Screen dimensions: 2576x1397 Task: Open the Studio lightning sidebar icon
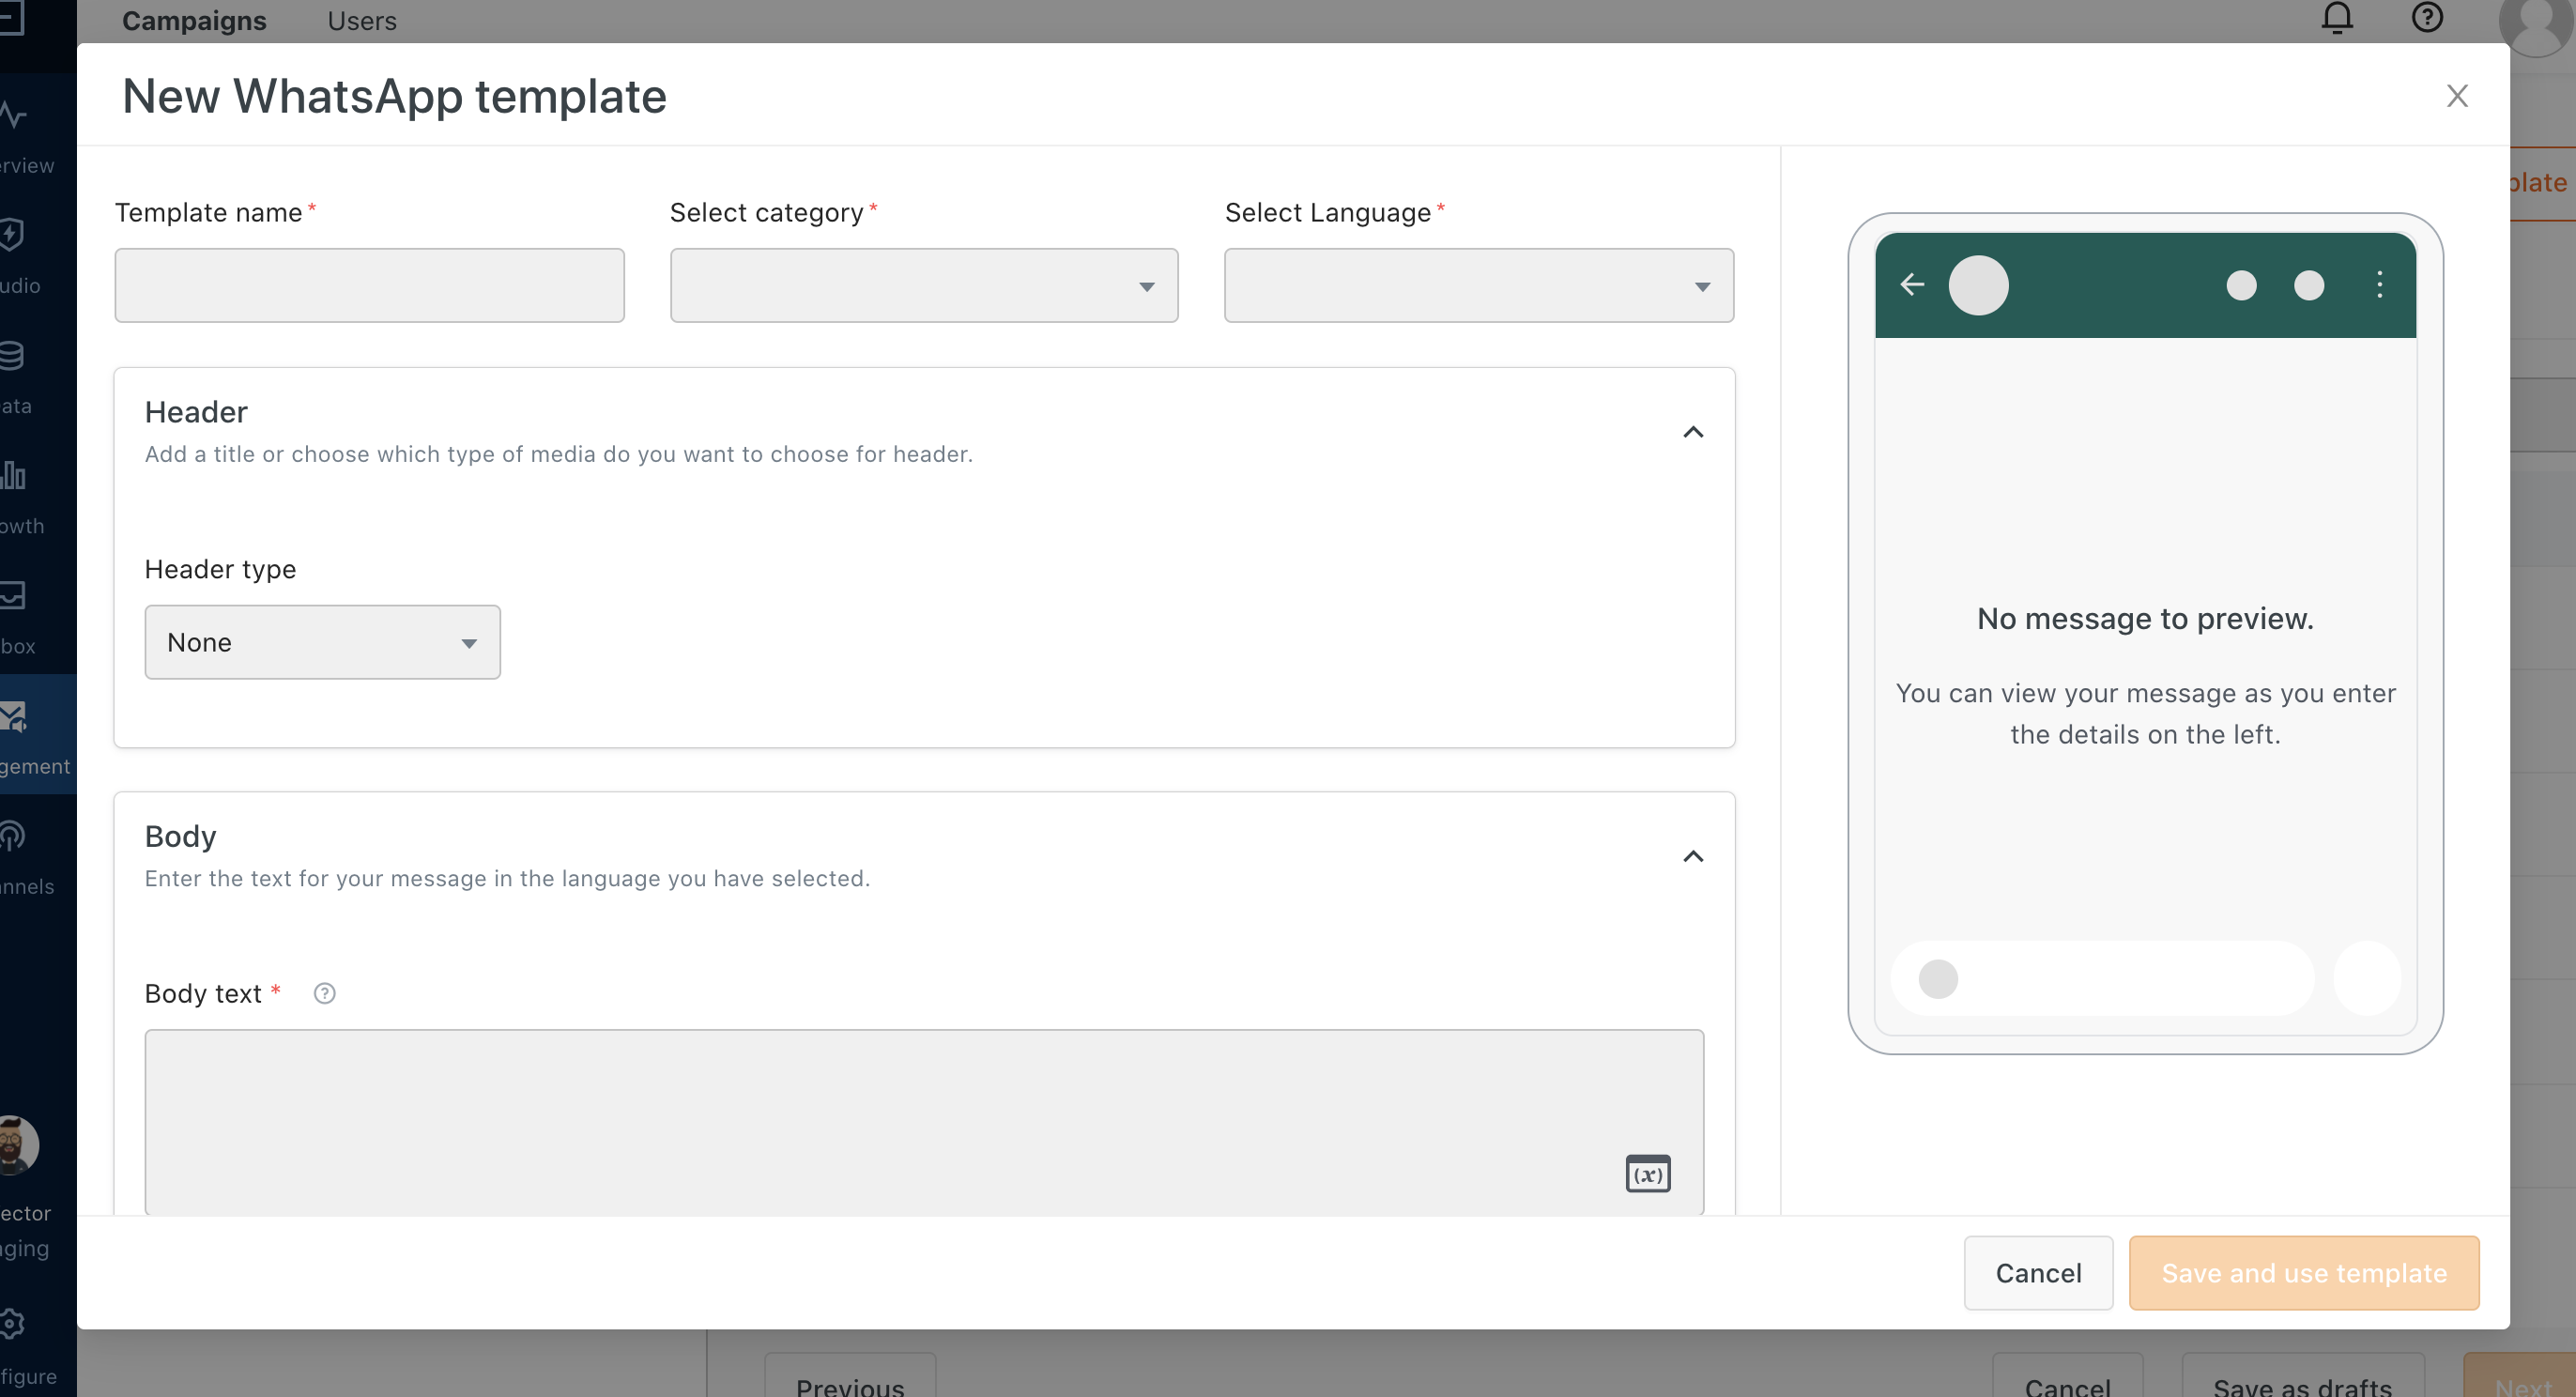[12, 235]
